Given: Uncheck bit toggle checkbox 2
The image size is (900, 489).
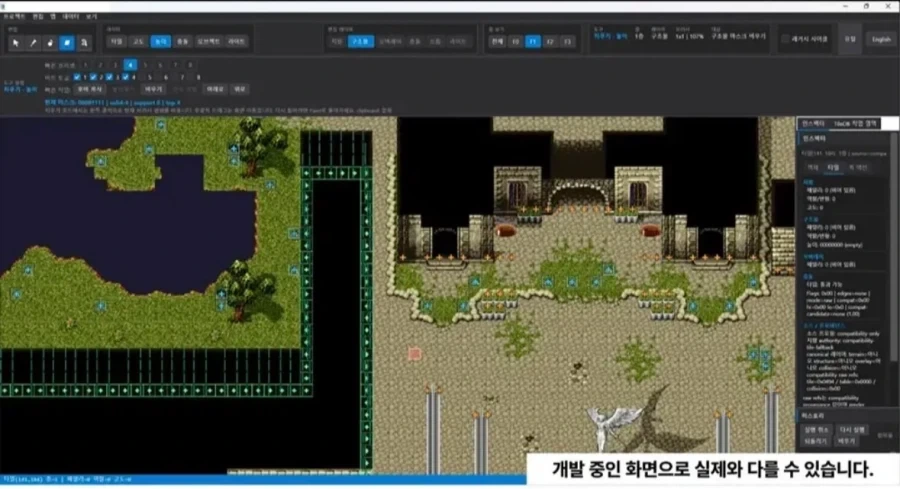Looking at the screenshot, I should (x=93, y=77).
